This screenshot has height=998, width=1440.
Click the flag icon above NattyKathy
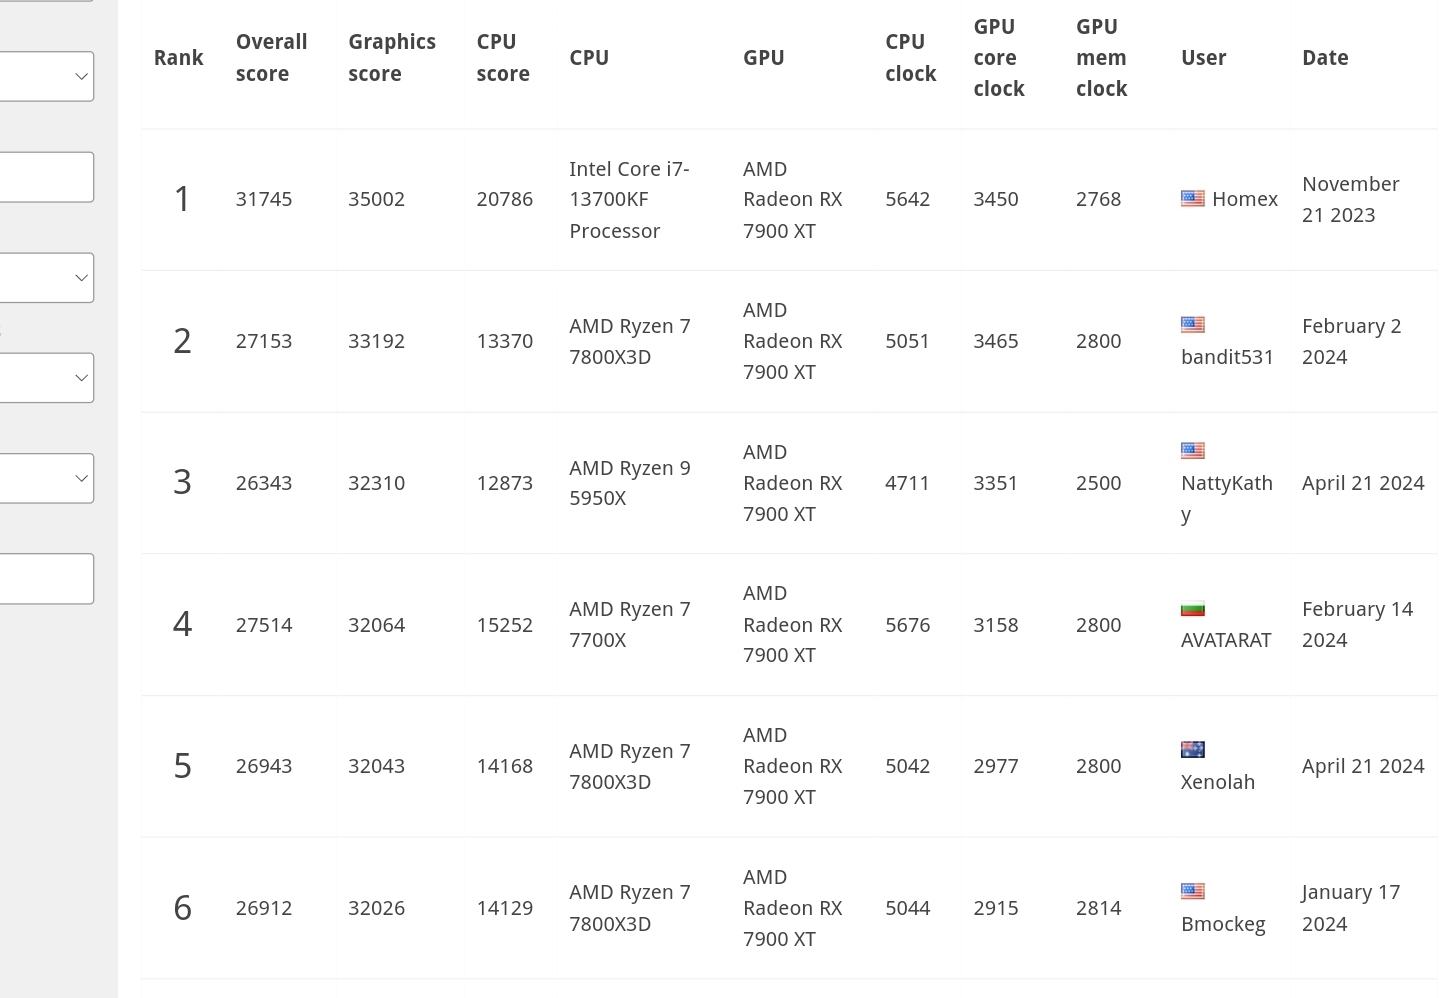[1192, 451]
